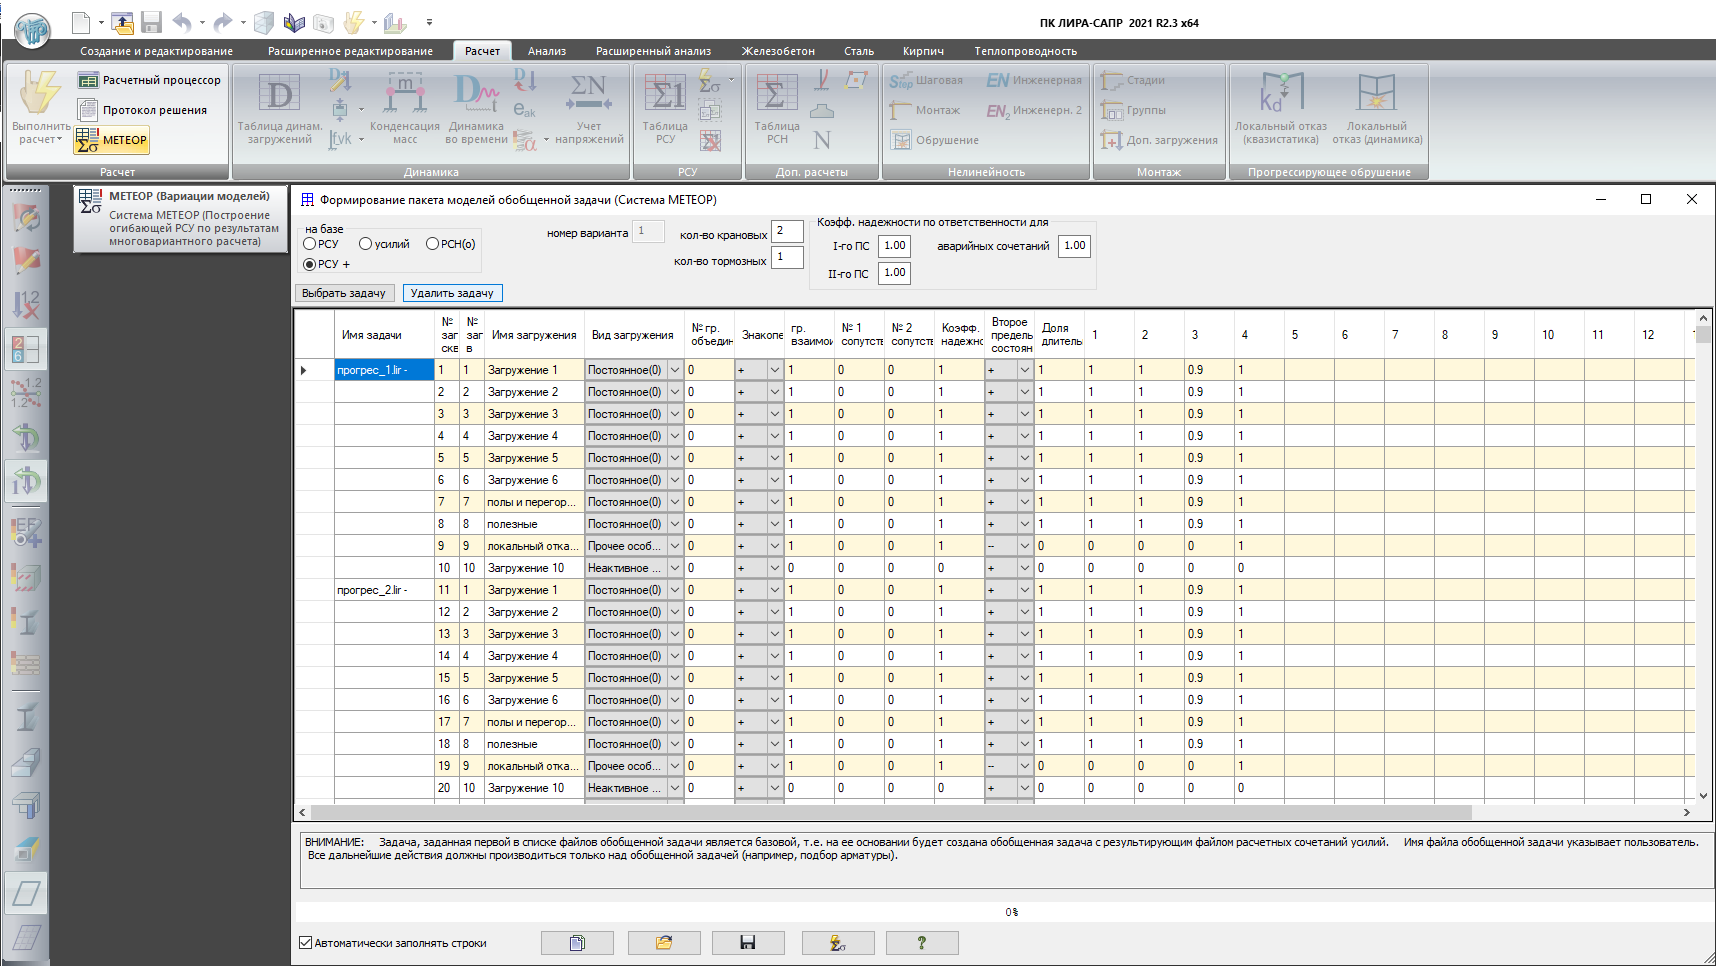Select the Таблица РСУ tool
This screenshot has width=1716, height=966.
(668, 108)
